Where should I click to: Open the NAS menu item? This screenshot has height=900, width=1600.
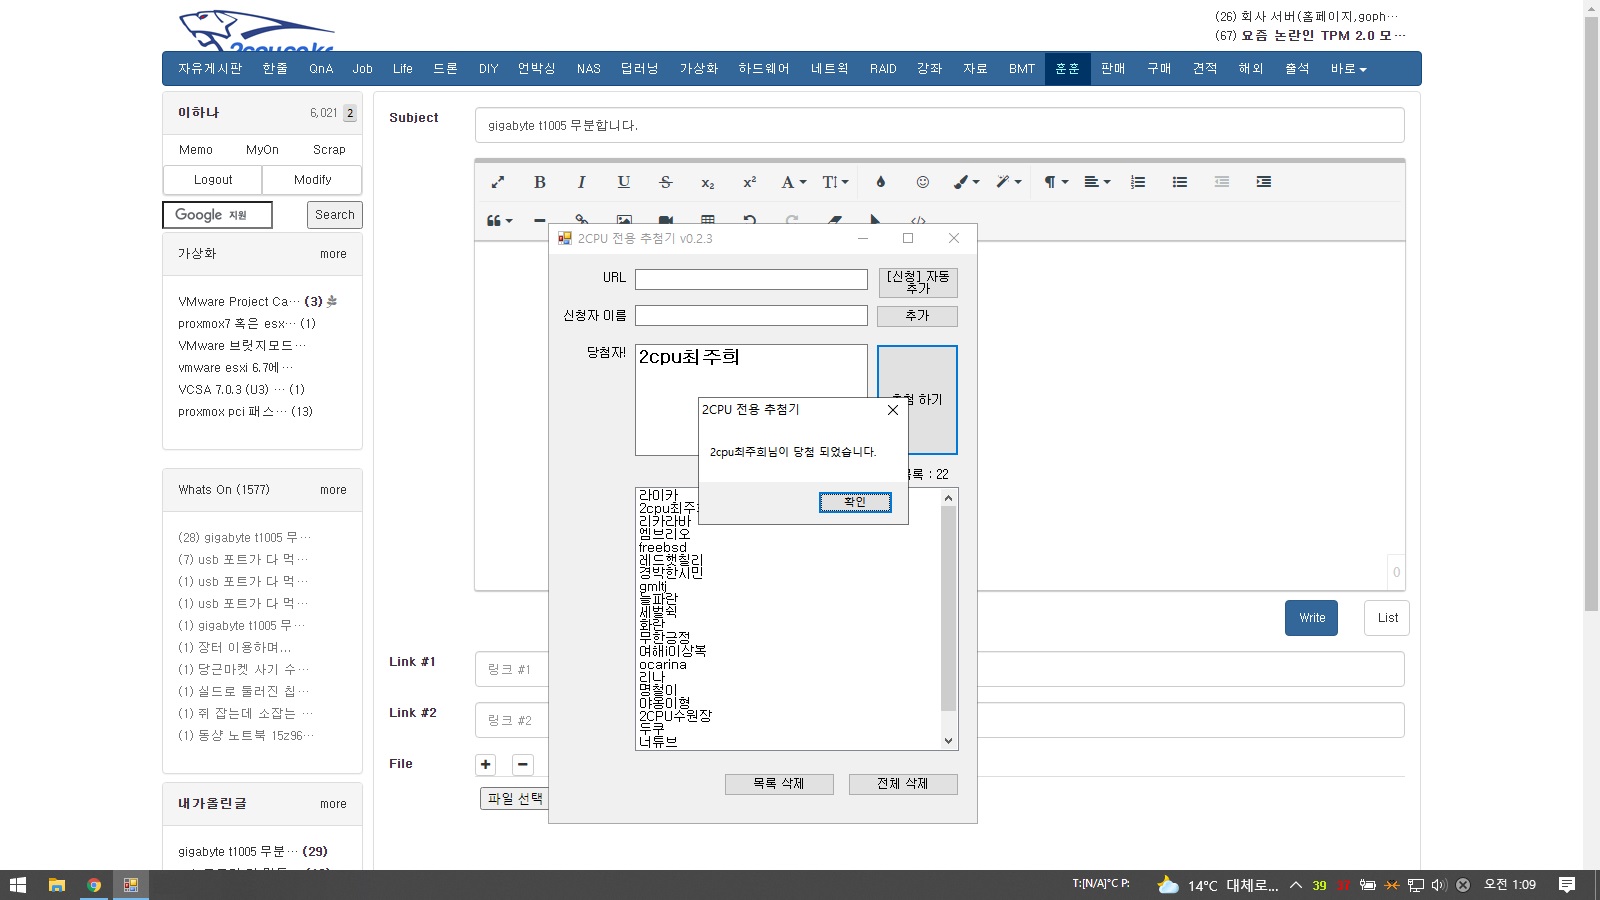[x=589, y=69]
